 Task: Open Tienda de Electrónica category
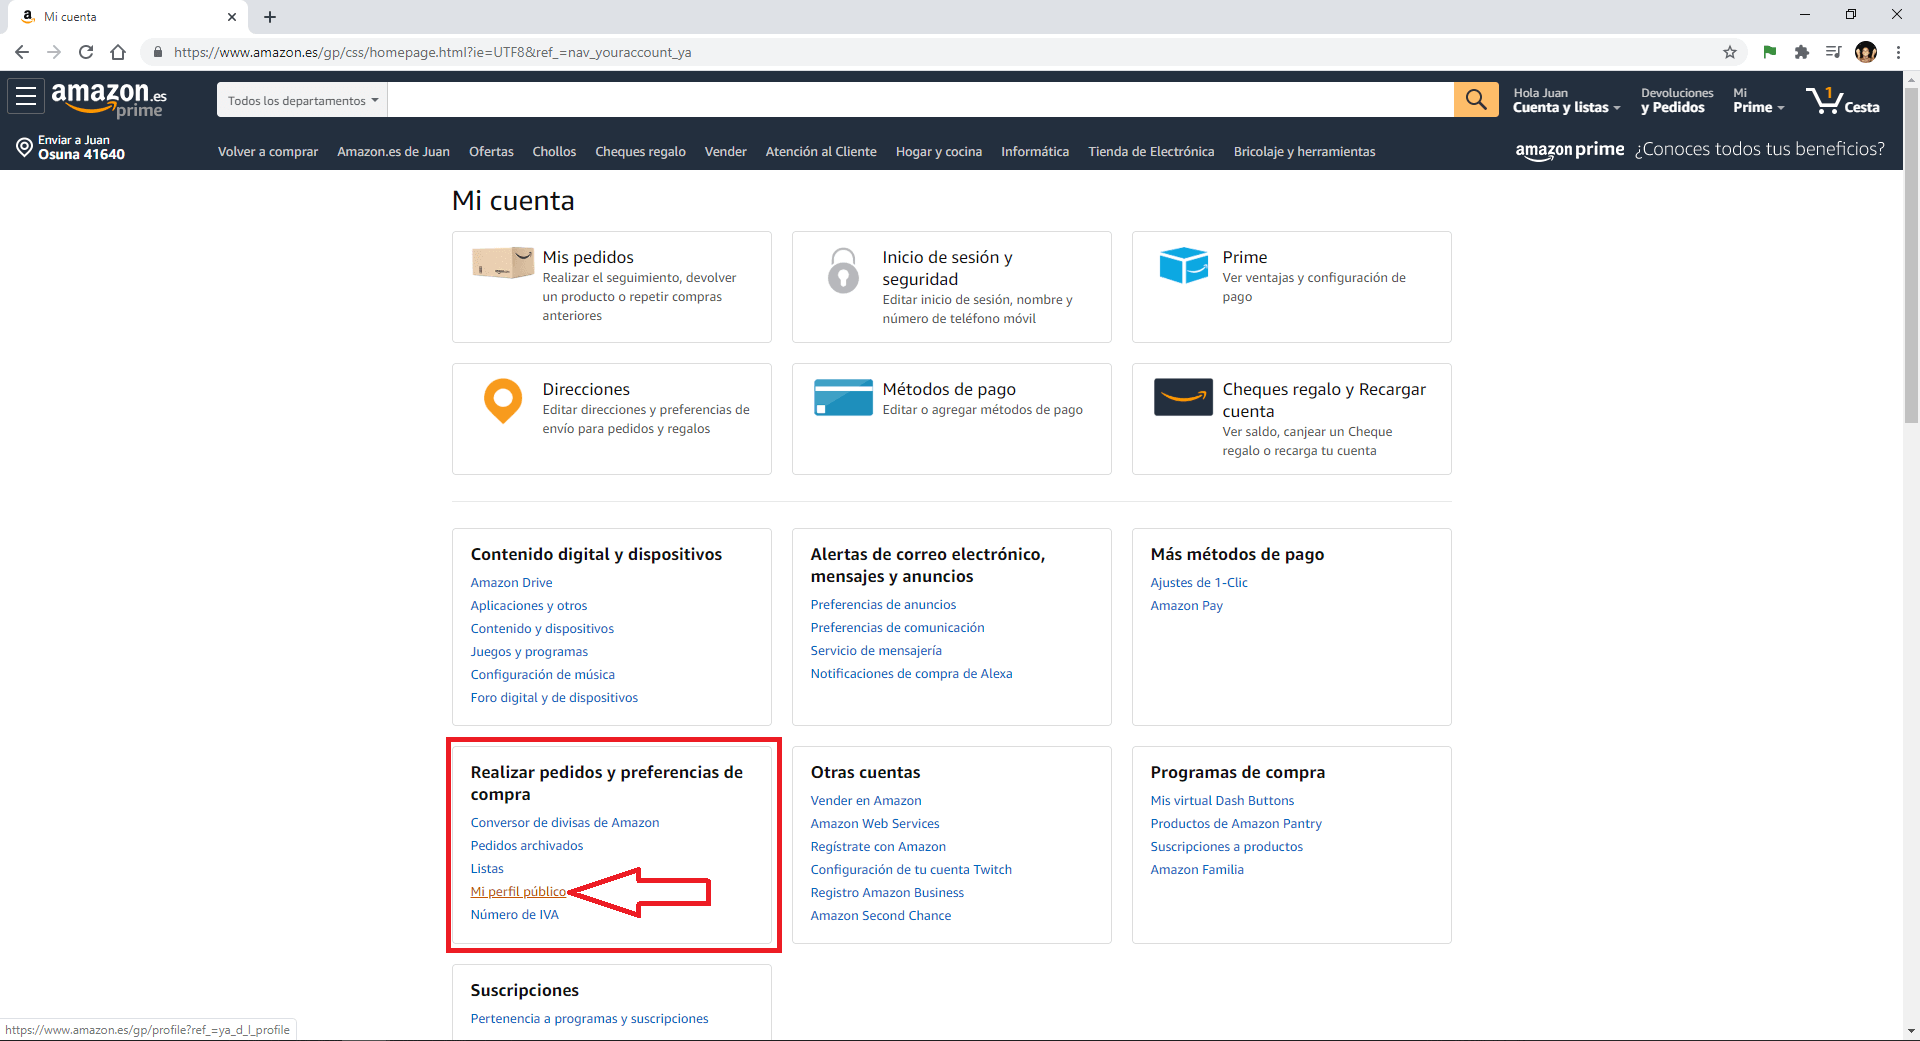(1151, 152)
